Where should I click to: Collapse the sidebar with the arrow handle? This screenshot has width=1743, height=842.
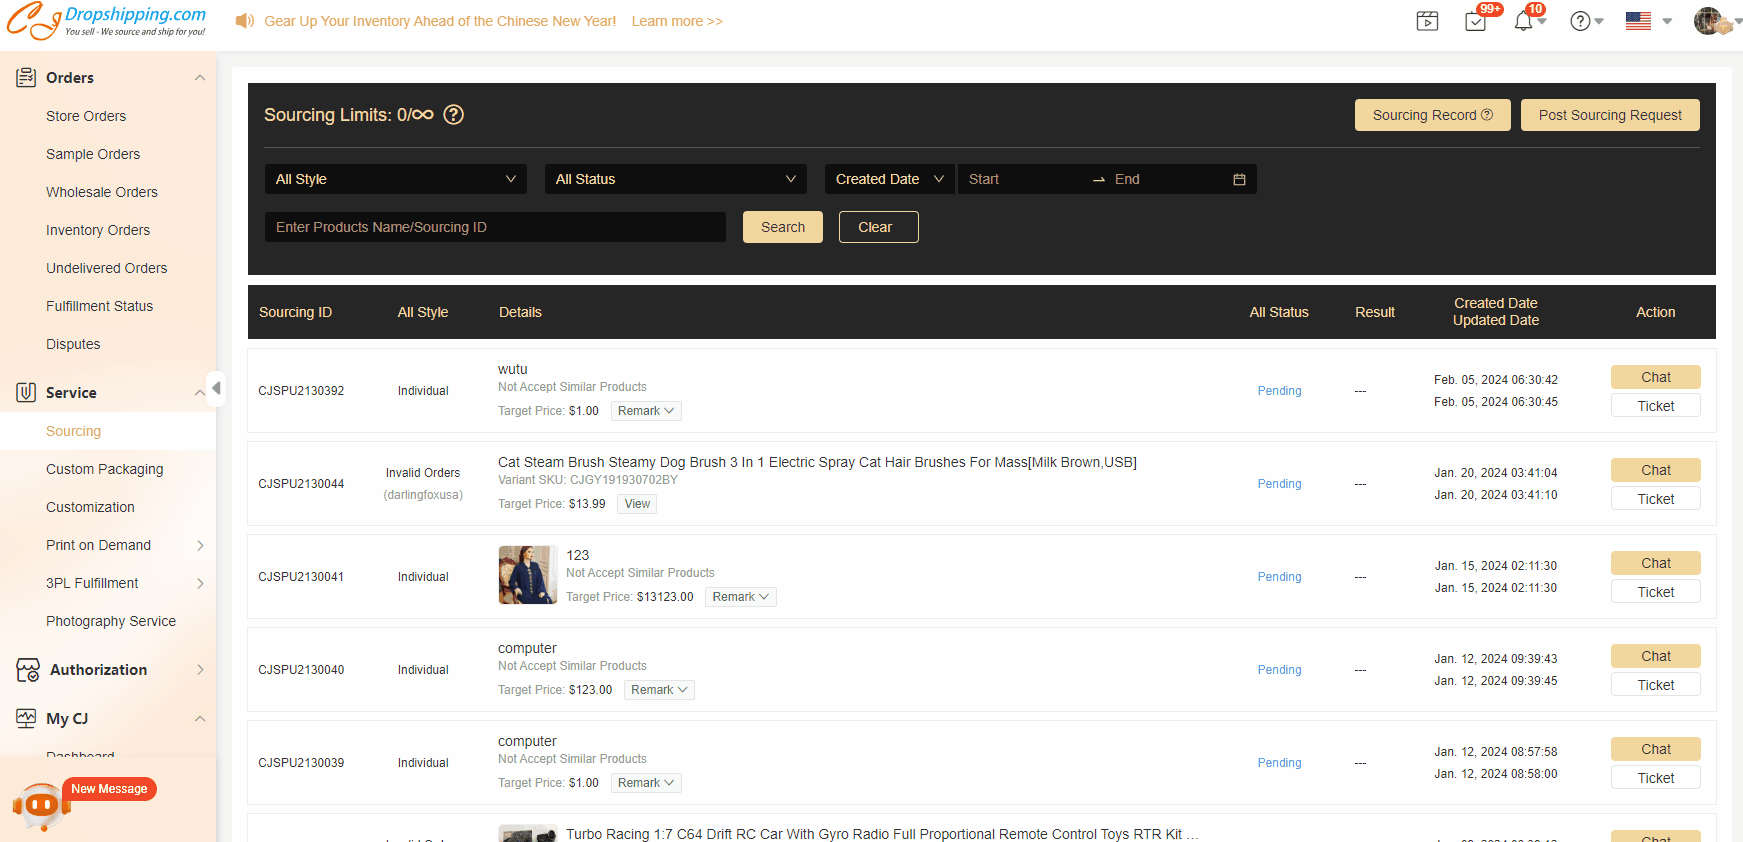(216, 387)
